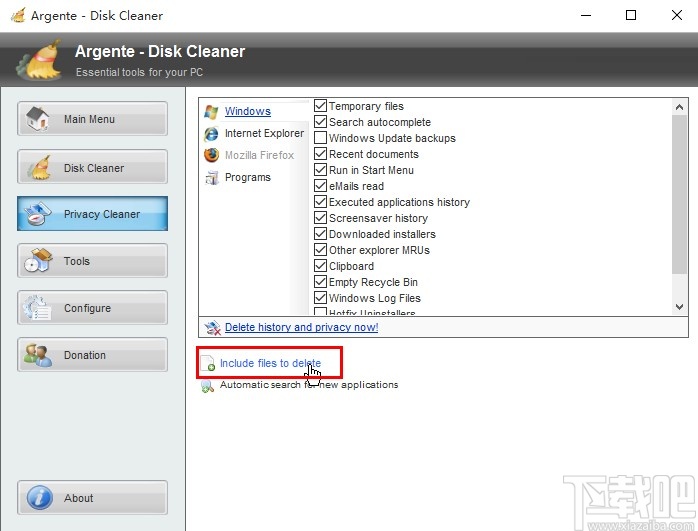Open the Configure section

pyautogui.click(x=93, y=308)
